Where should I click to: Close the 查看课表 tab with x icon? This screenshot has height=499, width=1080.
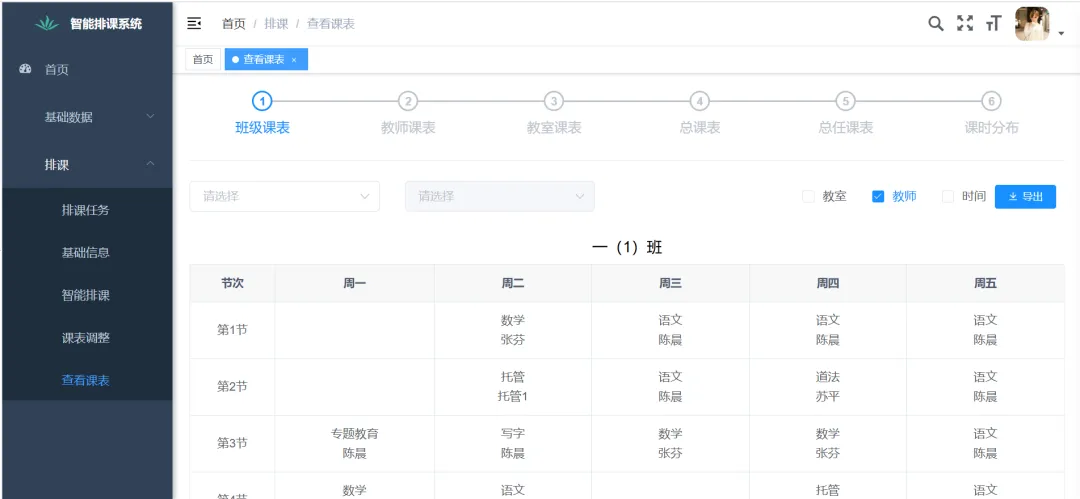pos(294,60)
